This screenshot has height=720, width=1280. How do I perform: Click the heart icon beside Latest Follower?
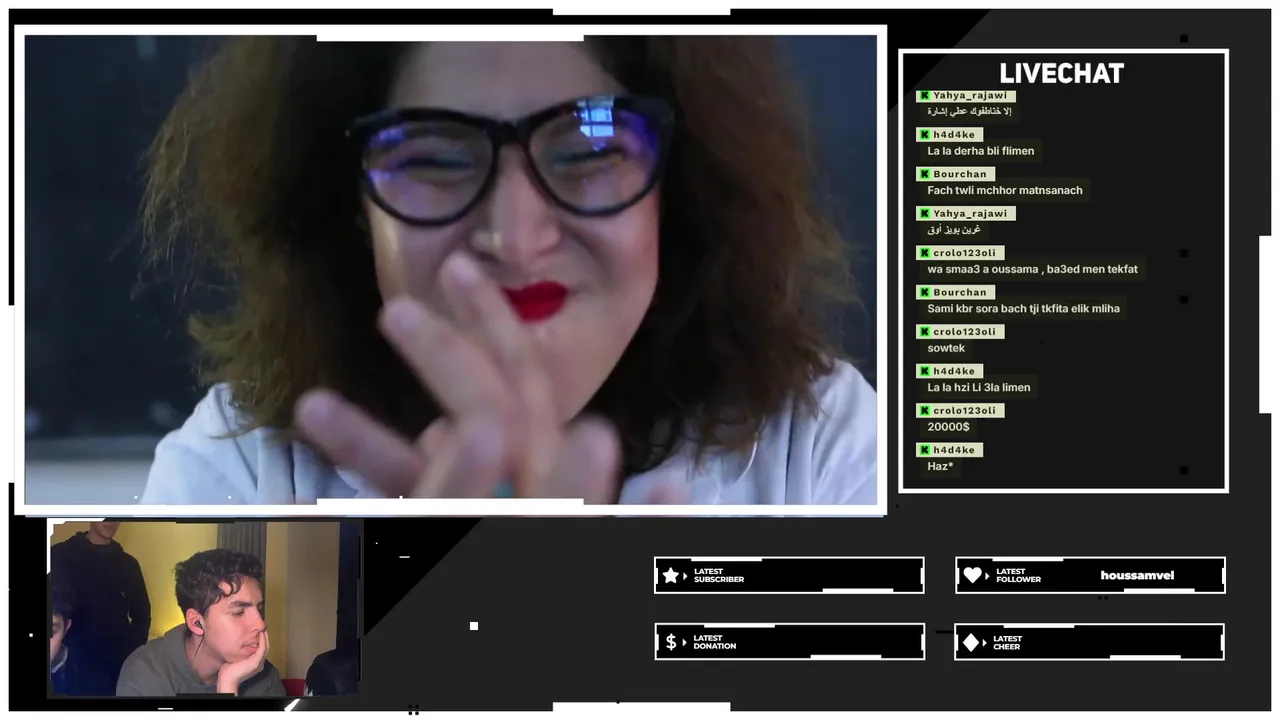click(973, 575)
